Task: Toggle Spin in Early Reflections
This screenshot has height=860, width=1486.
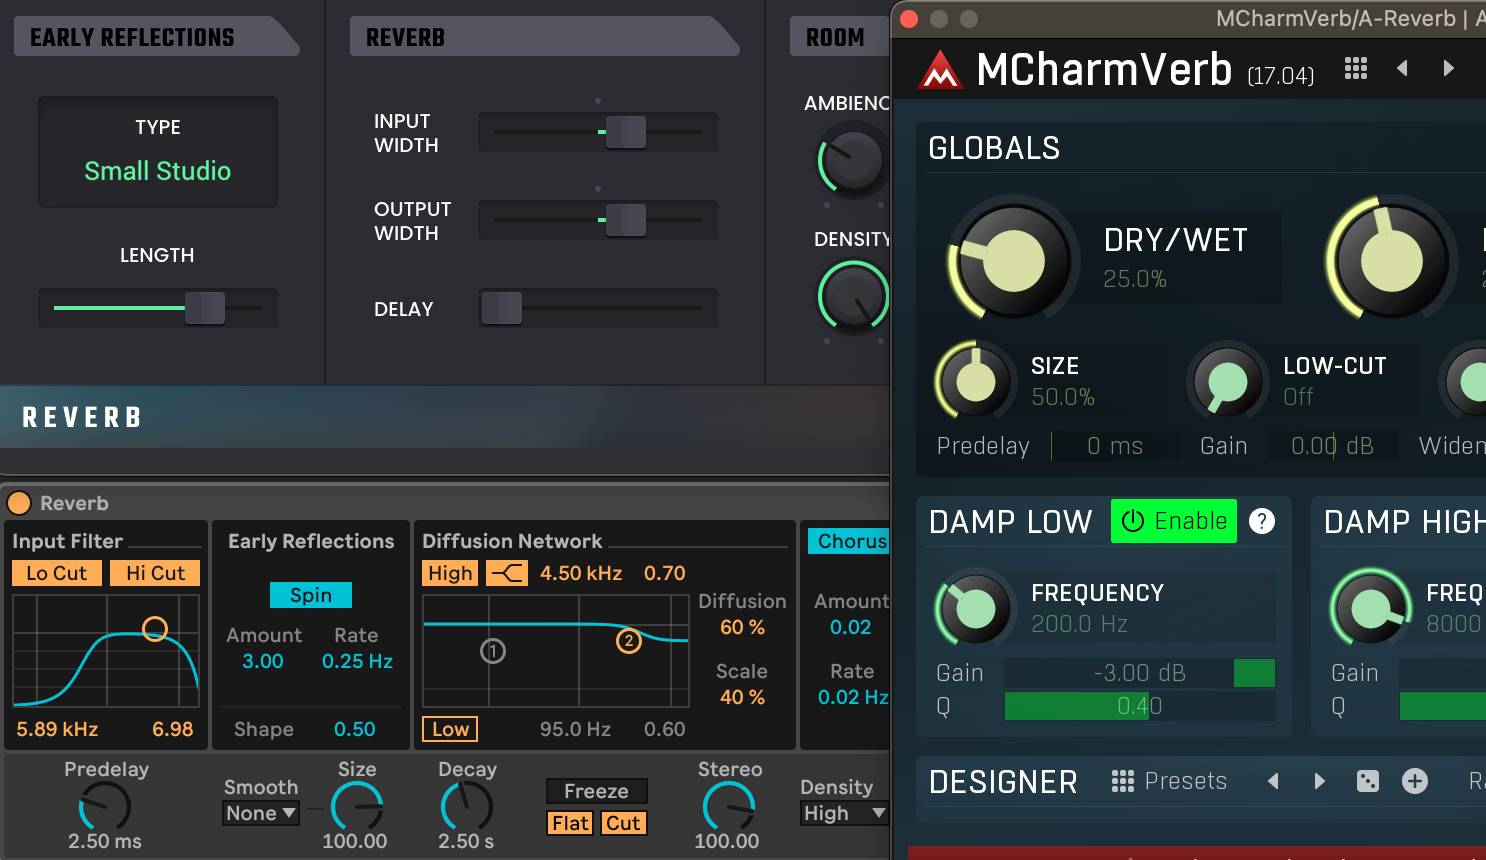Action: 311,595
